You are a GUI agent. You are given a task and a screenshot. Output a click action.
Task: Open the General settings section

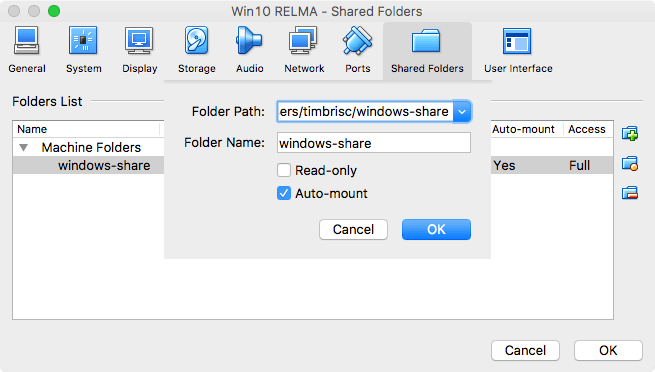(x=27, y=50)
